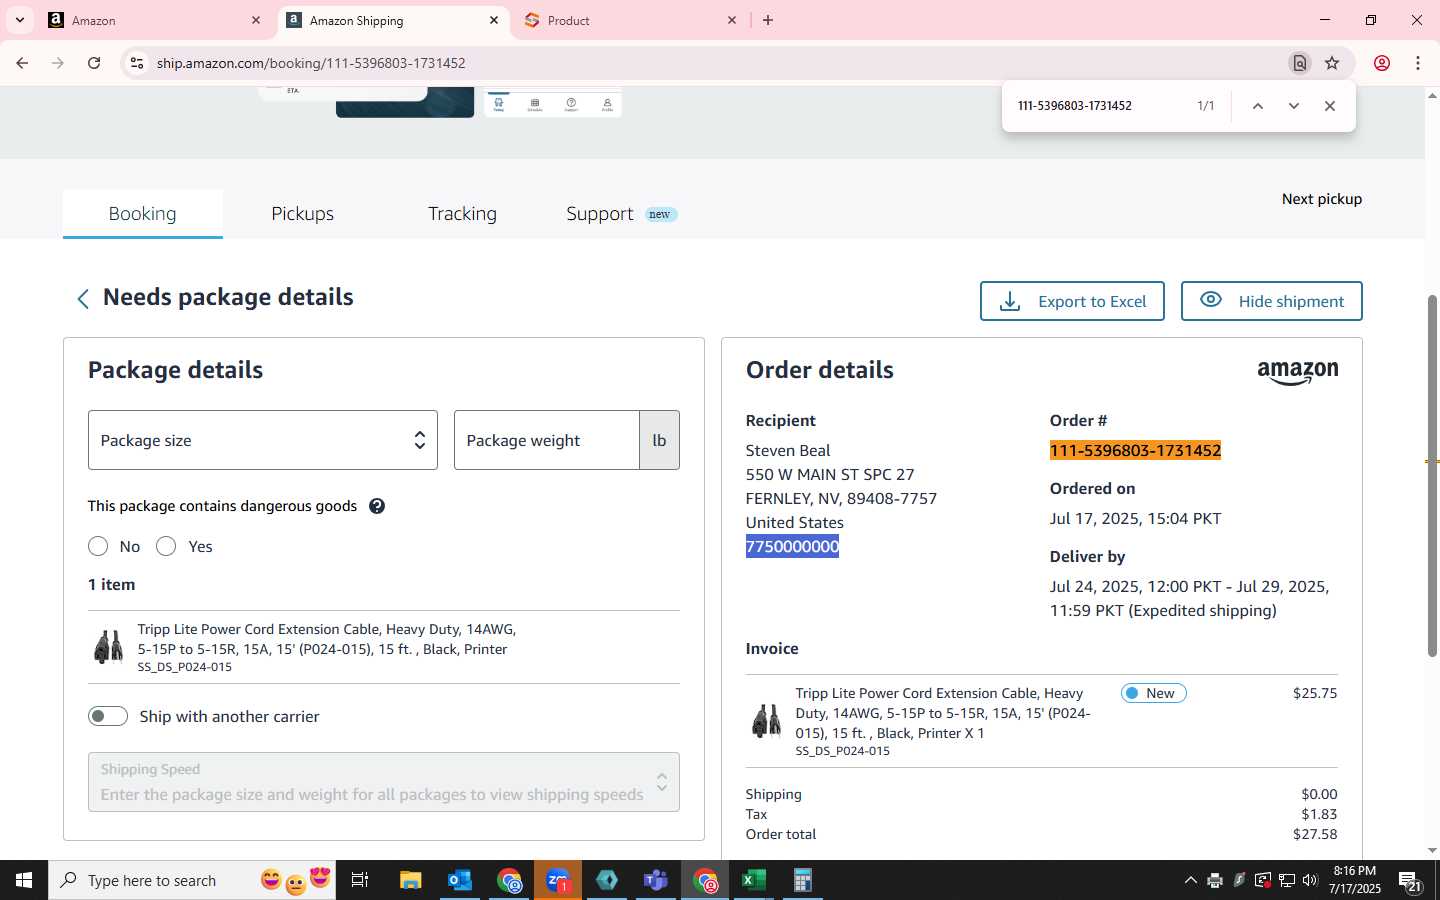Open a new browser tab
The height and width of the screenshot is (900, 1440).
[x=768, y=20]
